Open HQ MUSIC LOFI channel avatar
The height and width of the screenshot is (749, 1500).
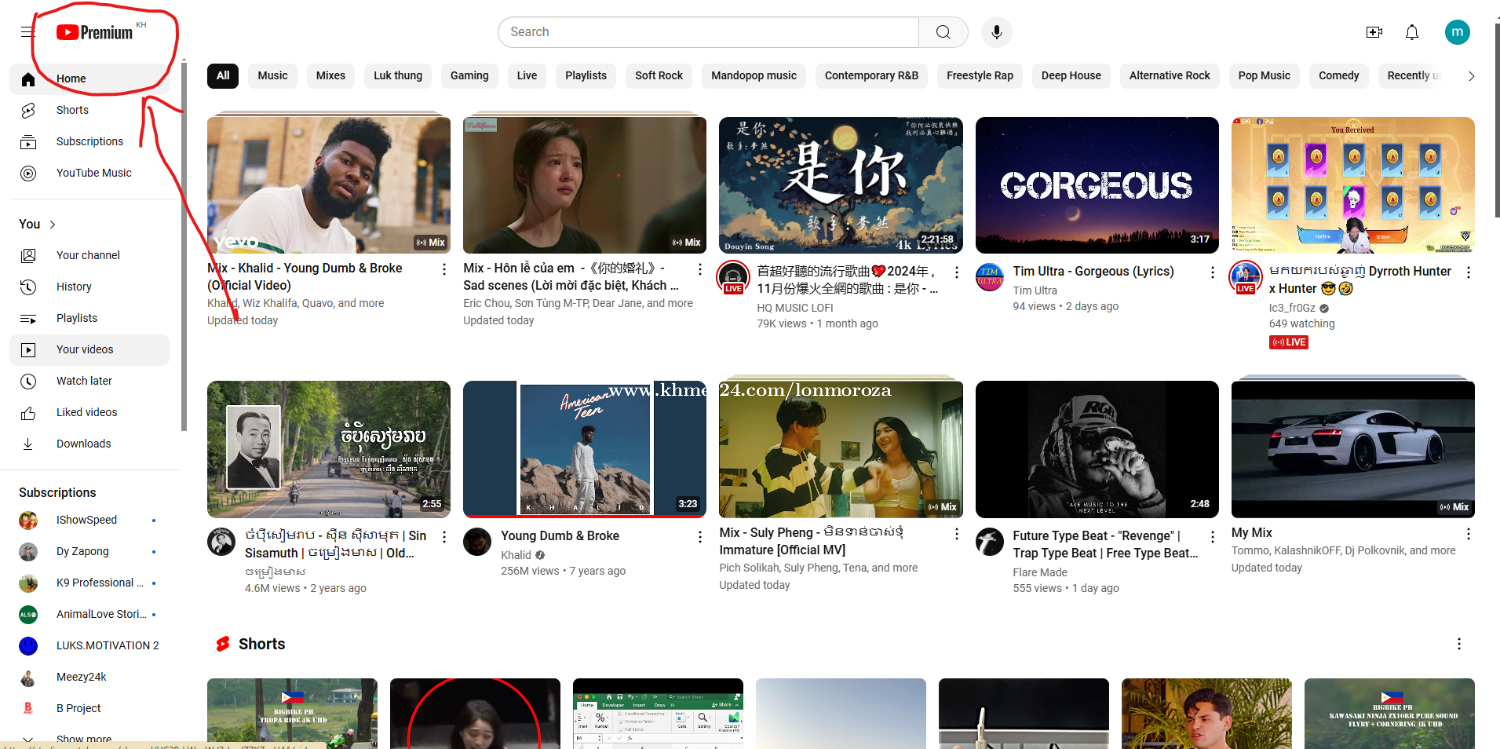point(734,277)
